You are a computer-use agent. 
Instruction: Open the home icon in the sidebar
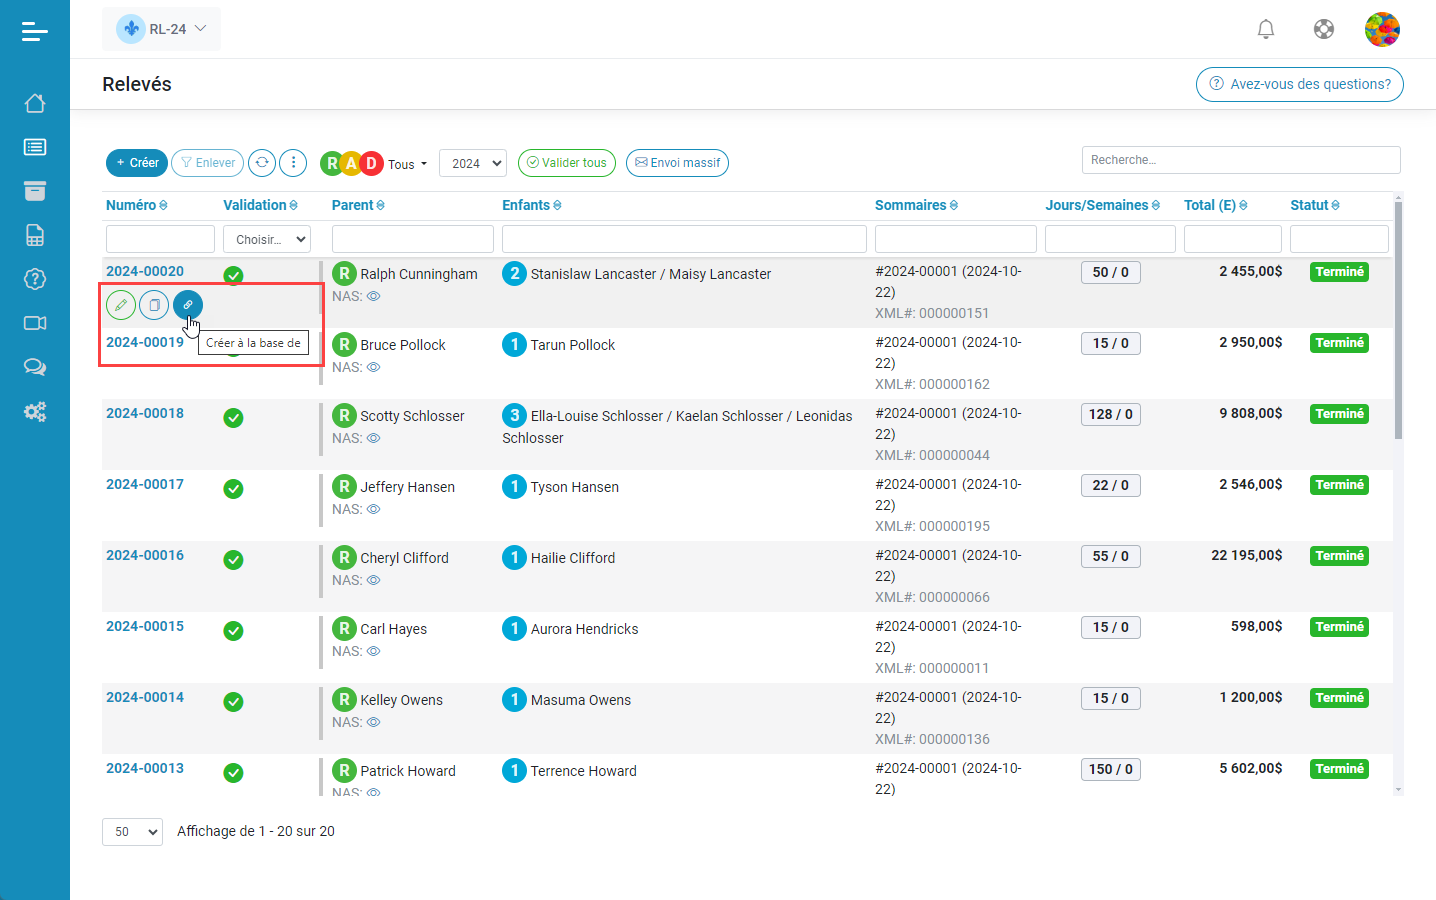tap(35, 103)
